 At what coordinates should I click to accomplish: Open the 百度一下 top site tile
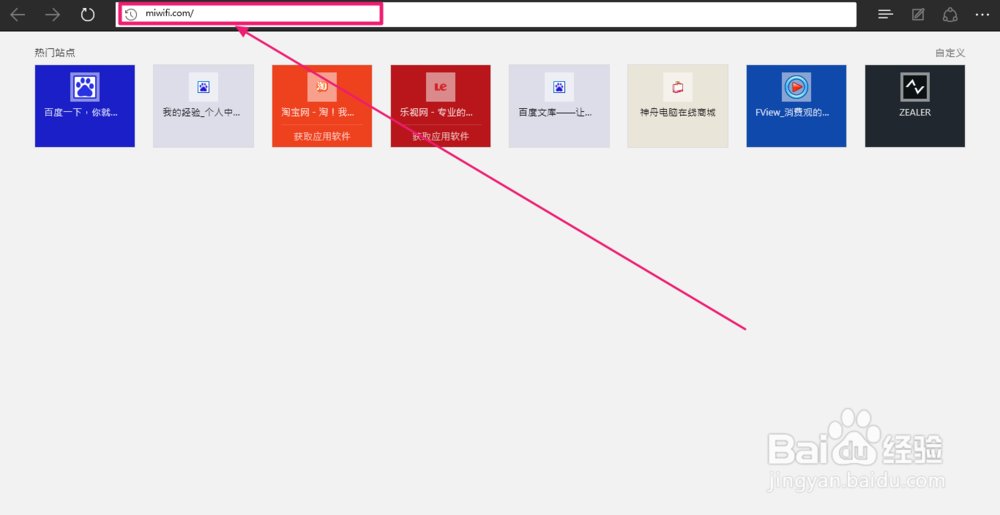(85, 106)
